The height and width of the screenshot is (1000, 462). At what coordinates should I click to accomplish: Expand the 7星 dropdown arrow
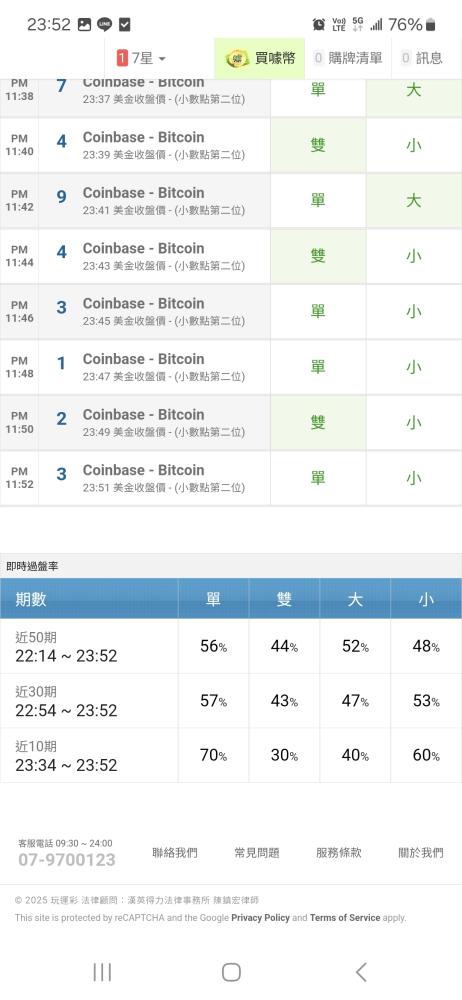[x=161, y=59]
